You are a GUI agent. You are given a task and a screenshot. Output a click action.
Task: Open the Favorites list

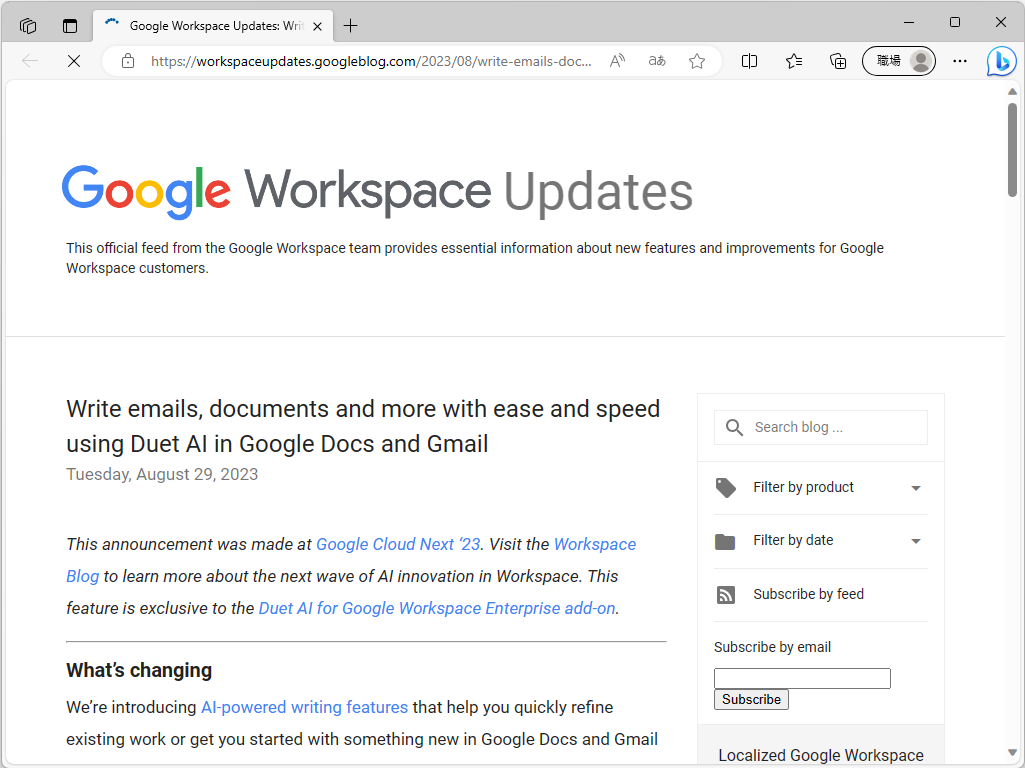pos(794,61)
